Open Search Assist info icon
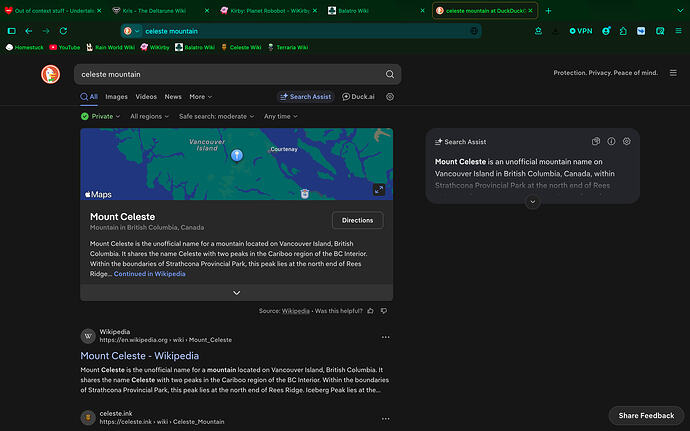The image size is (690, 431). tap(611, 141)
